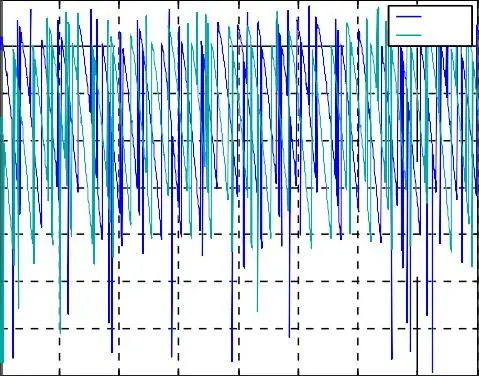The image size is (479, 376).
Task: Click the legend box's left border edge
Action: (x=389, y=26)
